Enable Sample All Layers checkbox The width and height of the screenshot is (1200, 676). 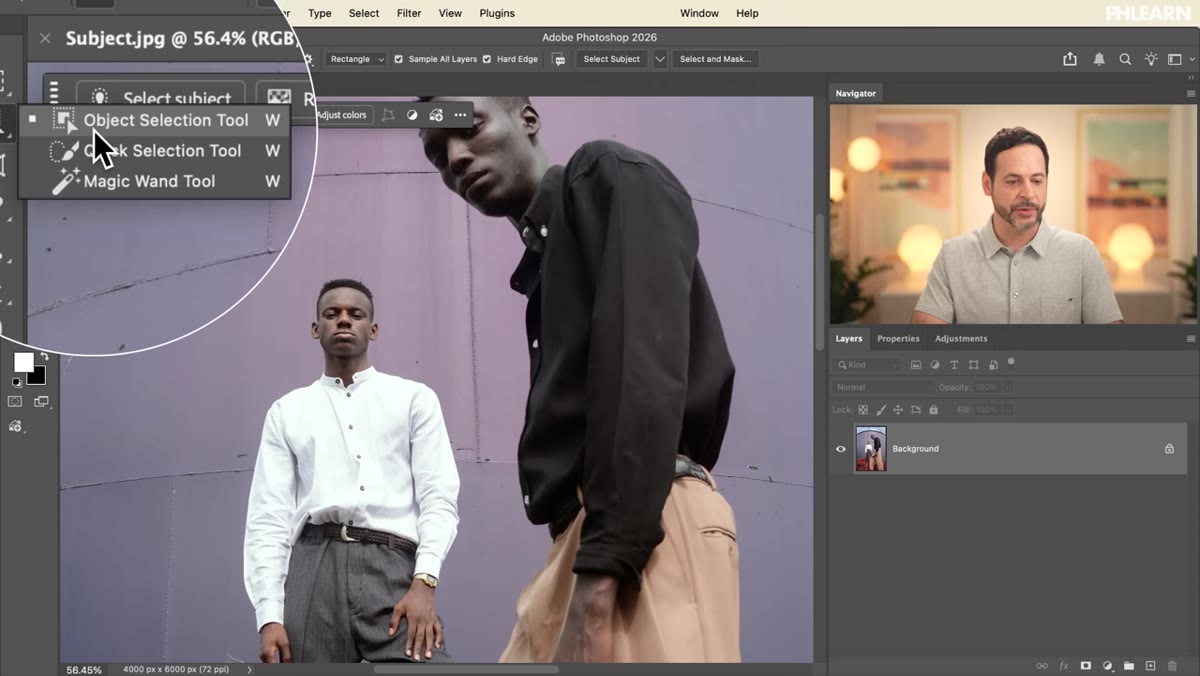tap(398, 59)
